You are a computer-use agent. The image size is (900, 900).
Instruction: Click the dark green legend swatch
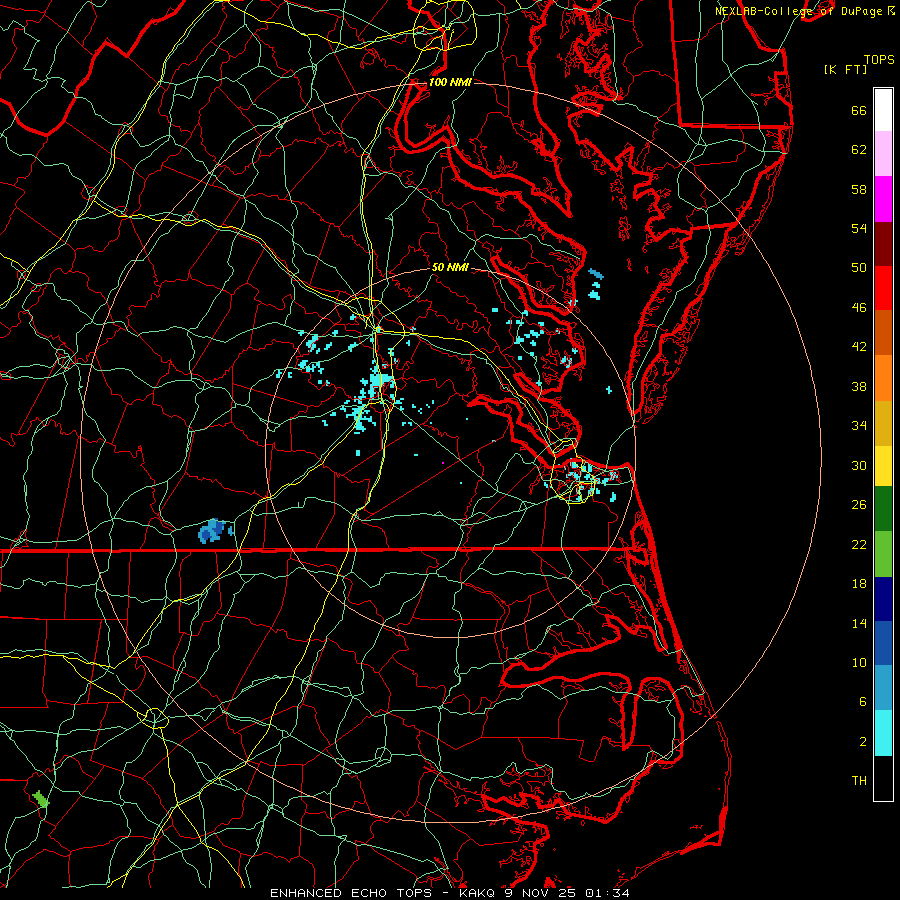pos(883,509)
